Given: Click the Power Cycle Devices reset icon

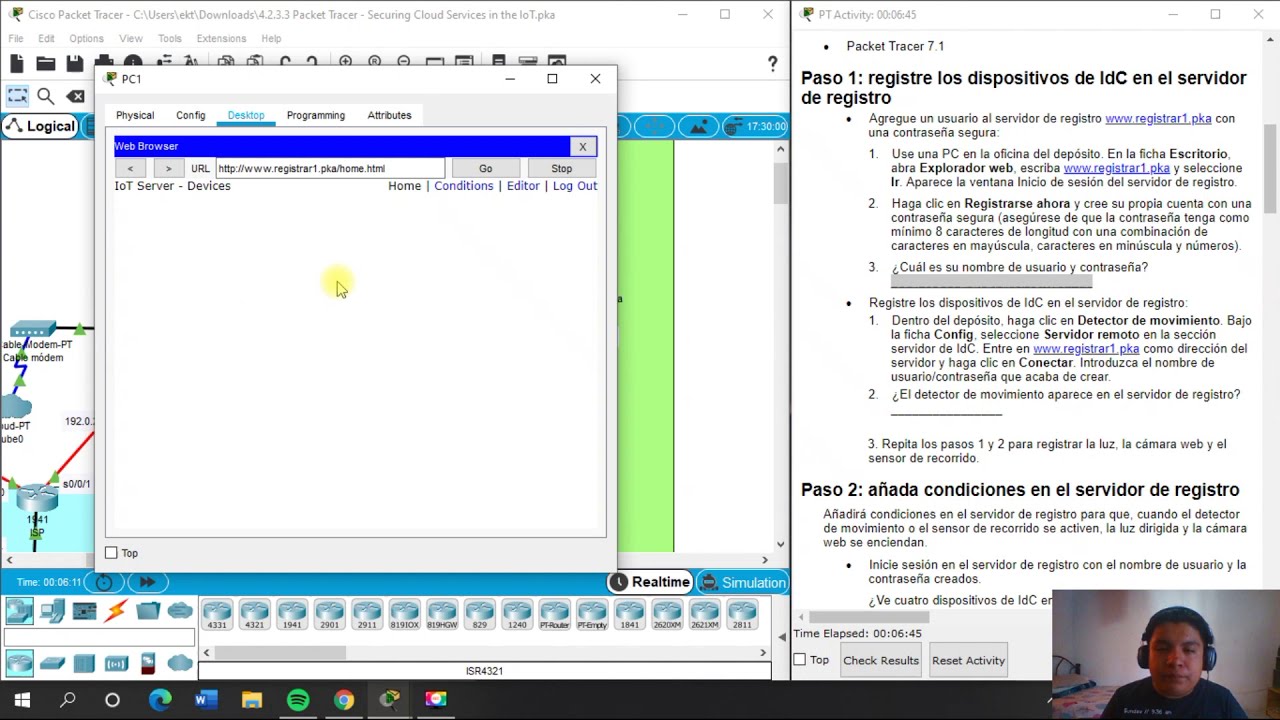Looking at the screenshot, I should tap(104, 582).
